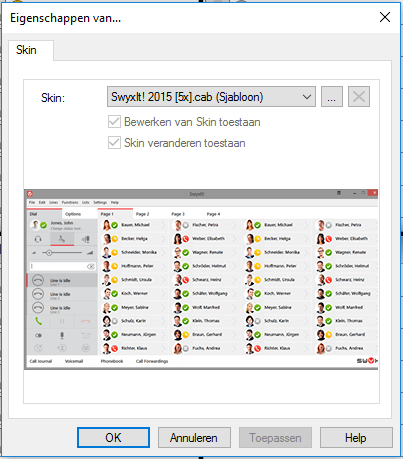403x459 pixels.
Task: Toggle 'Bewerken van Skin toestaan' checkbox
Action: click(x=114, y=122)
